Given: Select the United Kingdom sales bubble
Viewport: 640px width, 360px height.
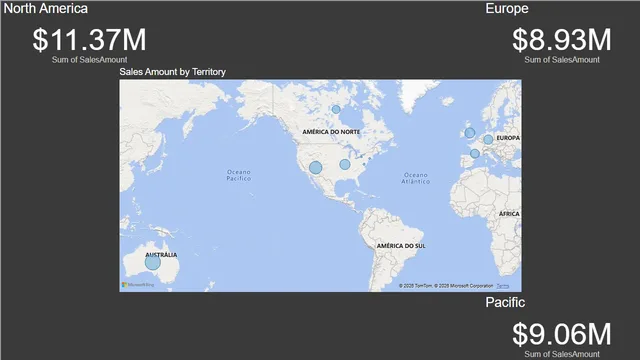Looking at the screenshot, I should tap(470, 133).
